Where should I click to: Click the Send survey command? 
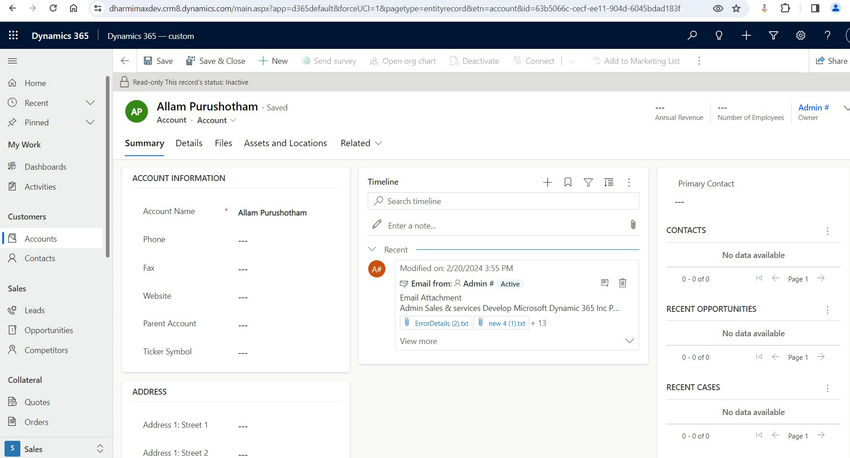pyautogui.click(x=329, y=61)
